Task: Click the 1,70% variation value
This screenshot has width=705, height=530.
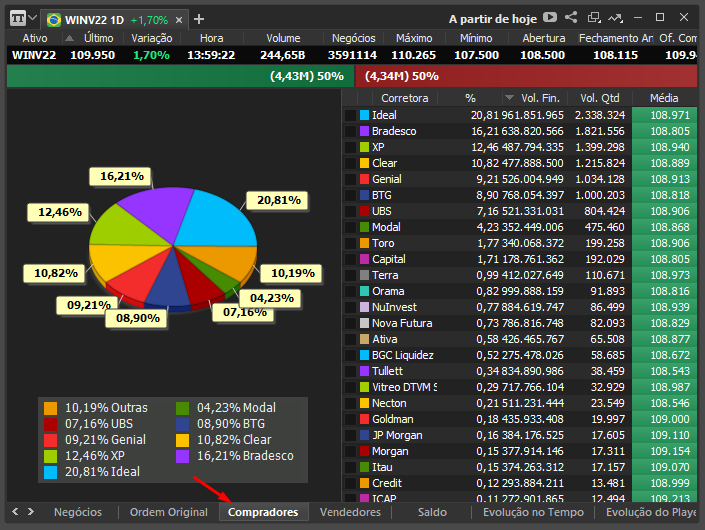Action: [151, 55]
